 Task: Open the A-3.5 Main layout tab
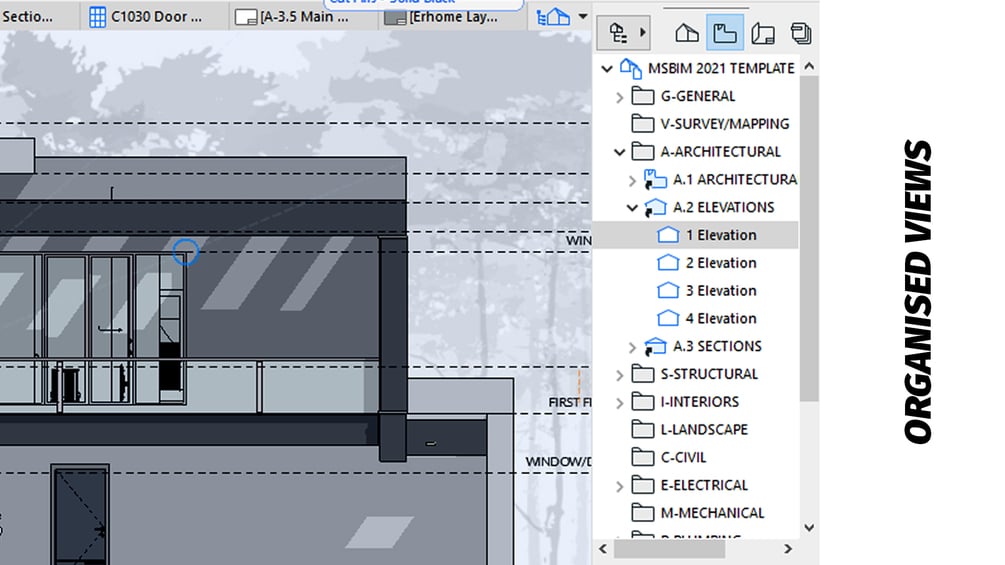point(303,17)
